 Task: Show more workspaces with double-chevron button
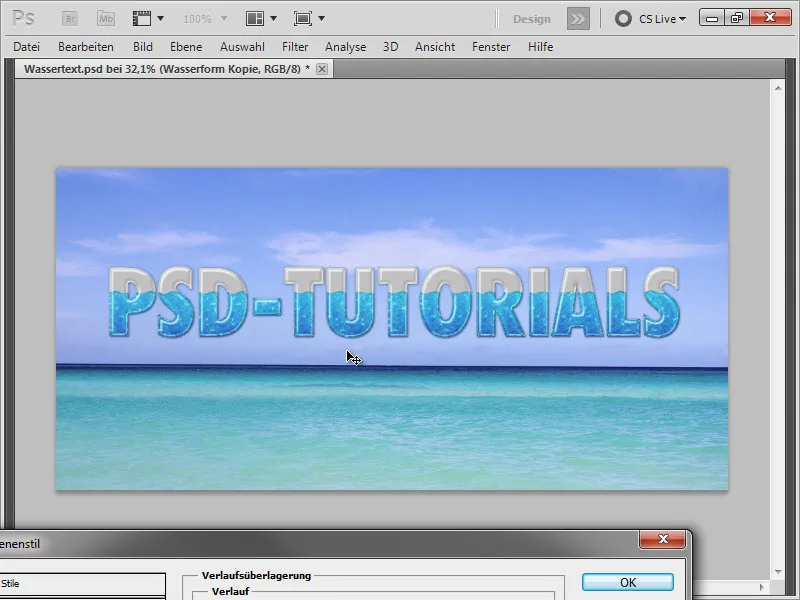578,19
